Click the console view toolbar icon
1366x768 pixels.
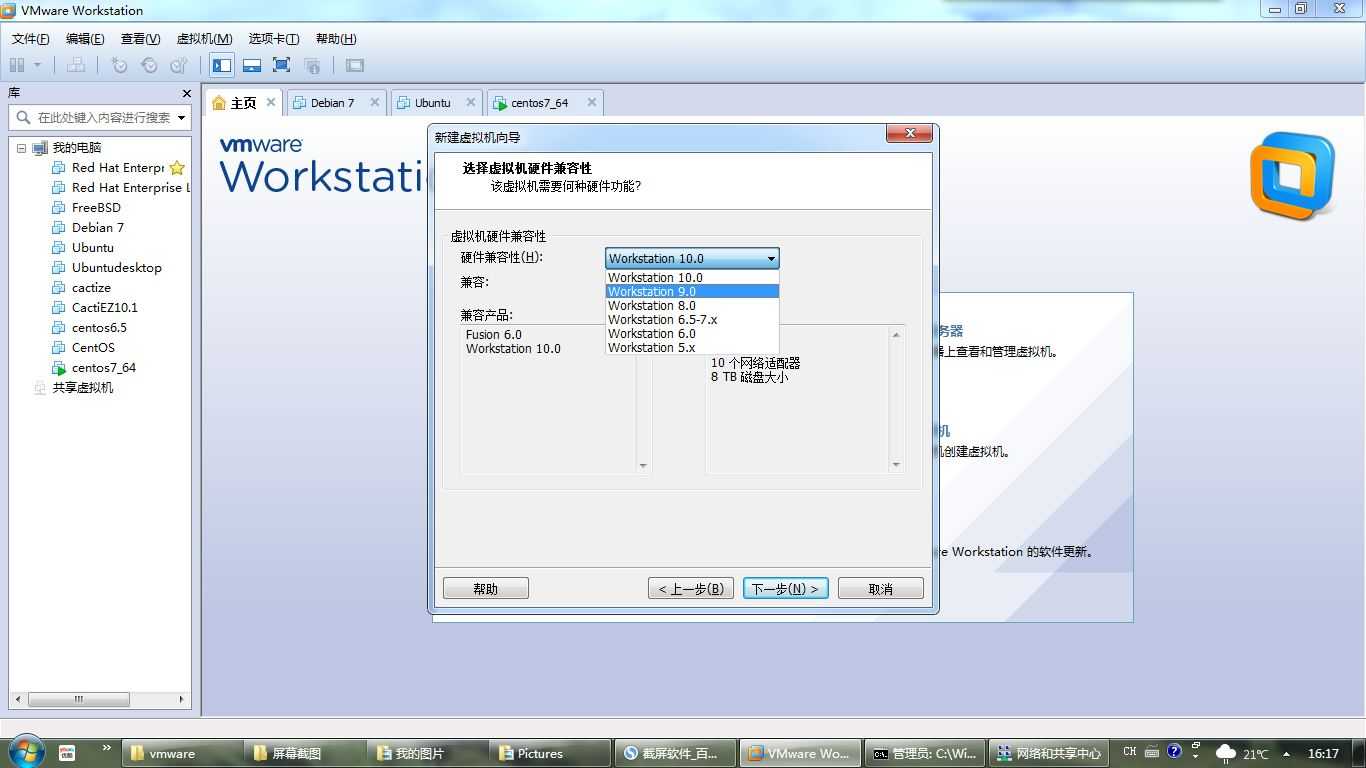355,65
